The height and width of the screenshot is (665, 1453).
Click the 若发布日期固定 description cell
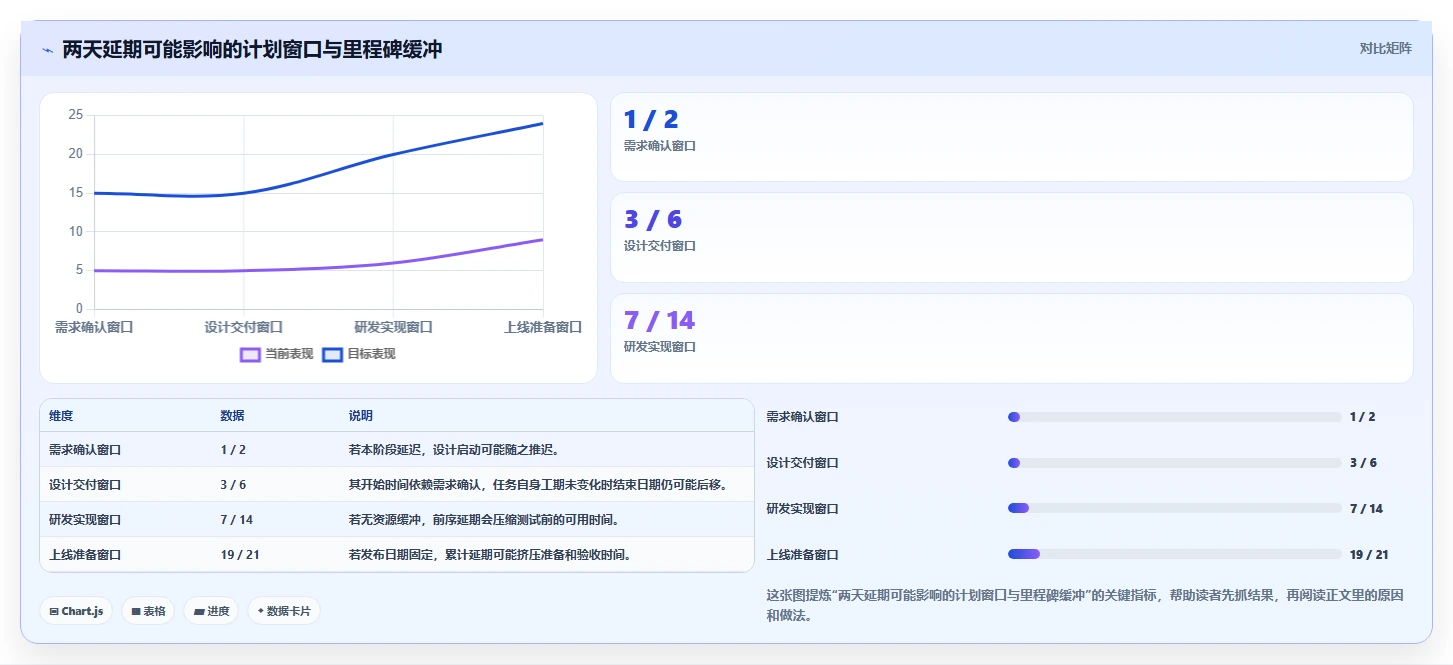[x=490, y=554]
